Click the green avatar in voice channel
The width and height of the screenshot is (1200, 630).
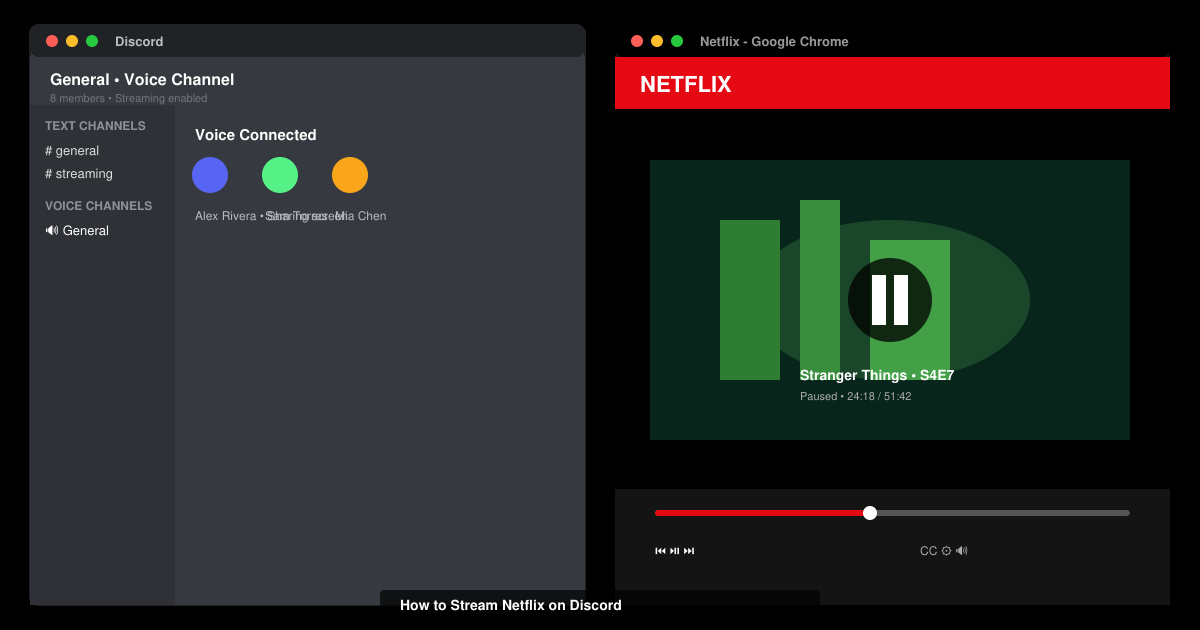[280, 175]
